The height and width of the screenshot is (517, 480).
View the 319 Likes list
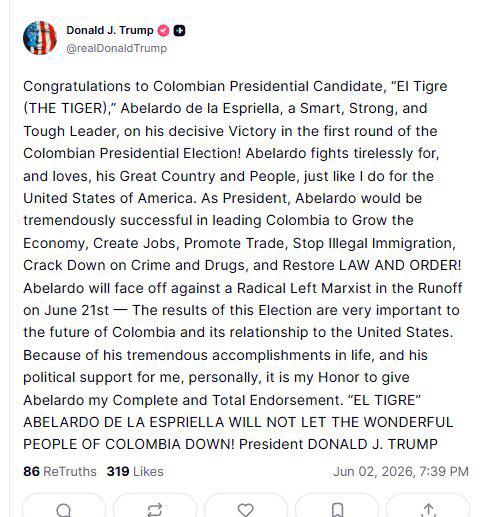[135, 471]
